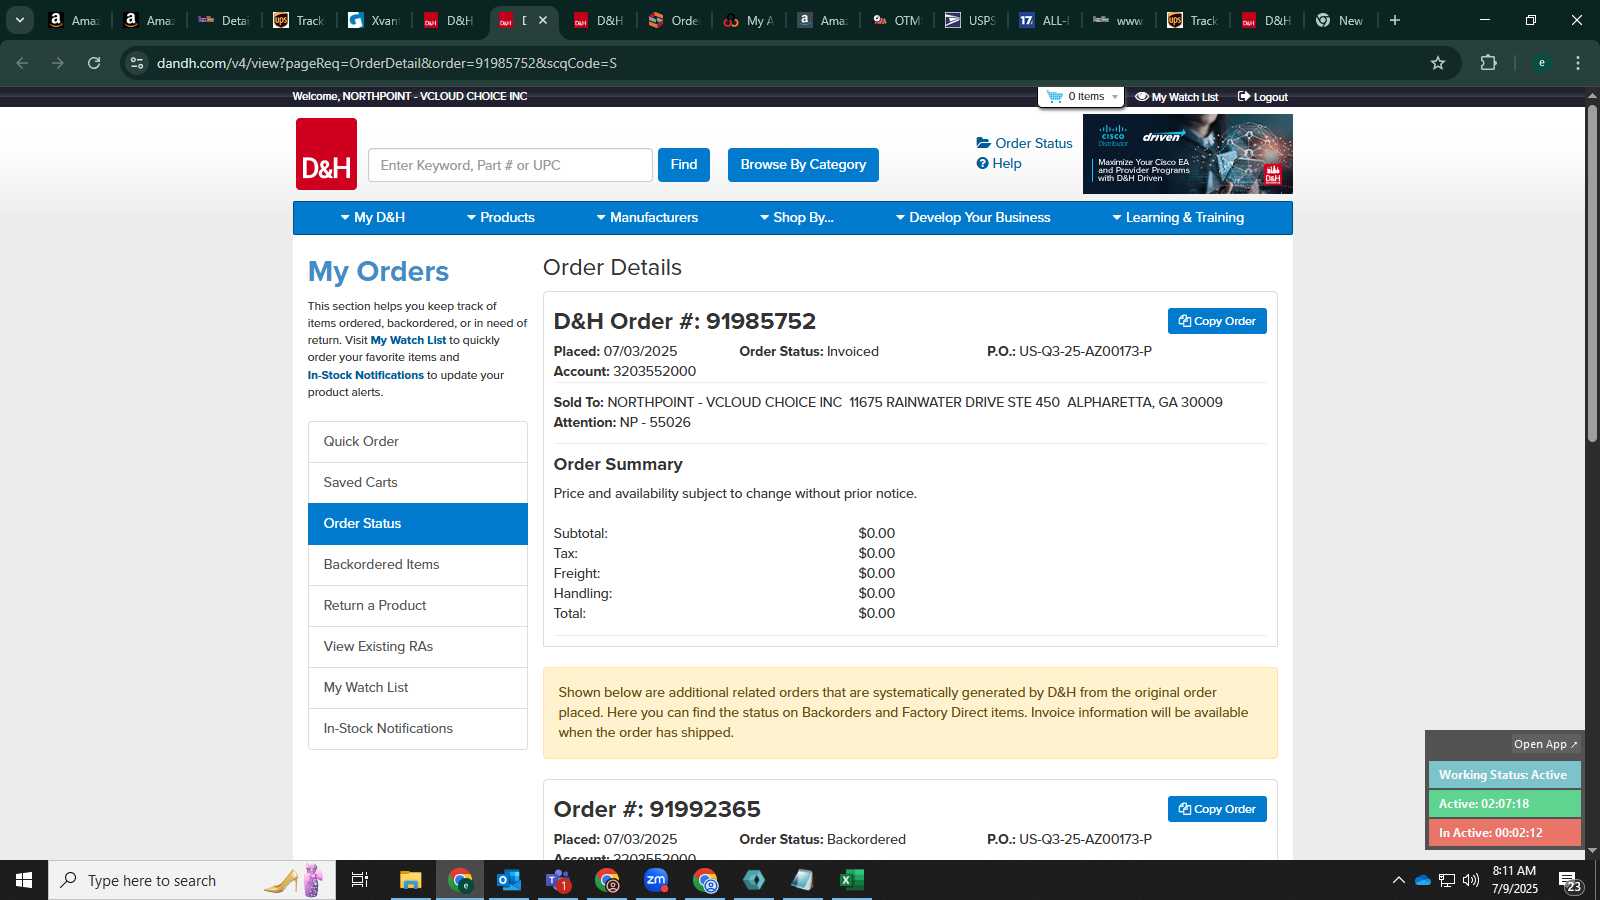Switch to the New tab
Viewport: 1600px width, 900px height.
(1340, 20)
